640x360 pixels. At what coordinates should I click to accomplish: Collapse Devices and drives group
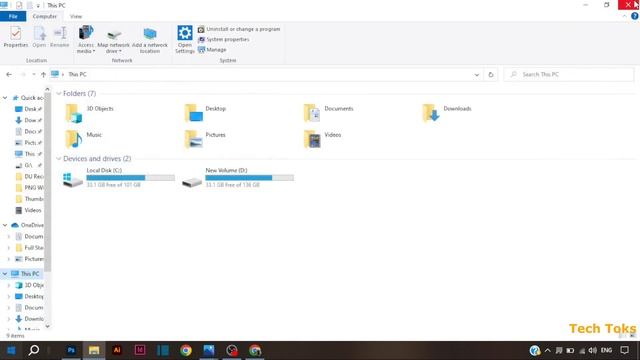tap(58, 159)
